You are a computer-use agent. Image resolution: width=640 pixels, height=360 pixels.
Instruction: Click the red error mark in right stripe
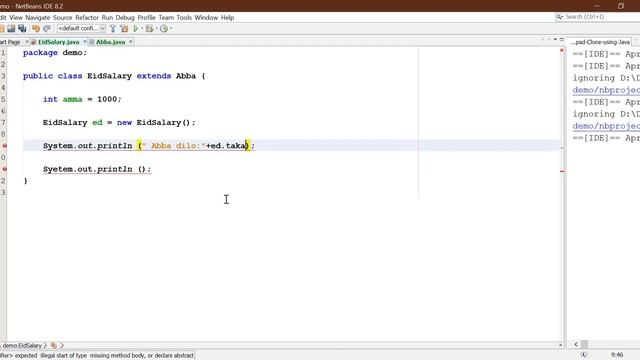coord(562,171)
